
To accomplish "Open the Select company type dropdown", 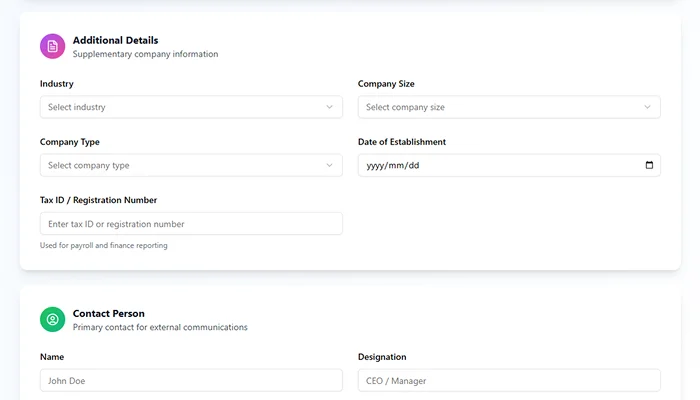I will 190,165.
